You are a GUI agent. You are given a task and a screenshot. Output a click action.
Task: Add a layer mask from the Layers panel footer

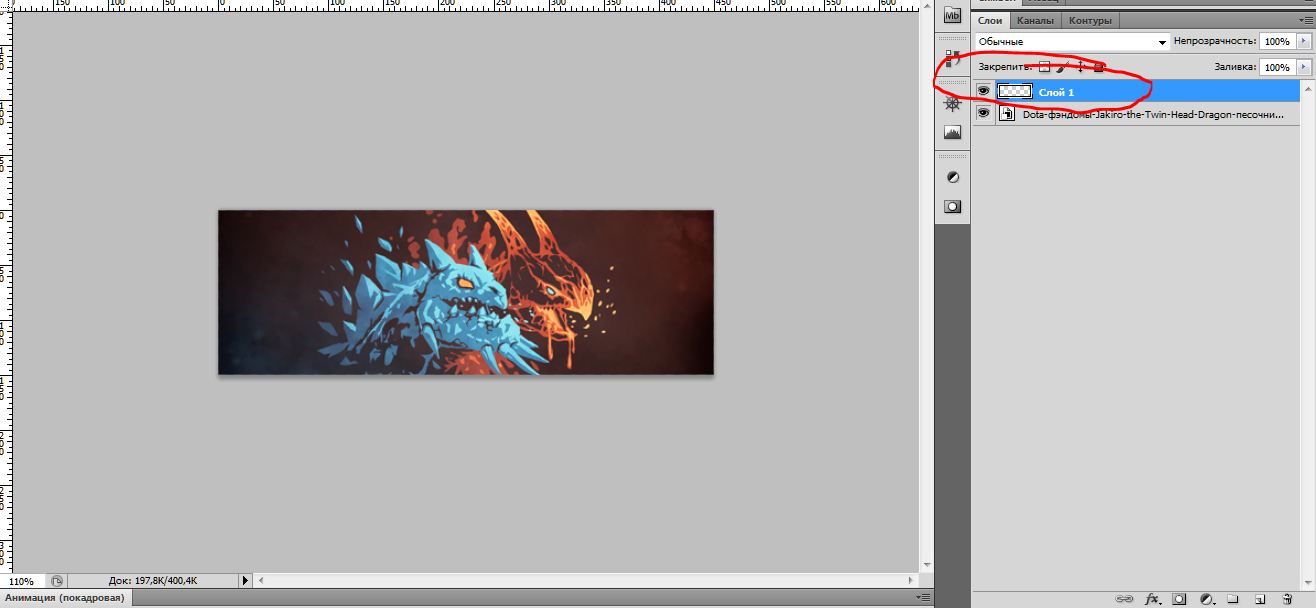click(x=1179, y=599)
